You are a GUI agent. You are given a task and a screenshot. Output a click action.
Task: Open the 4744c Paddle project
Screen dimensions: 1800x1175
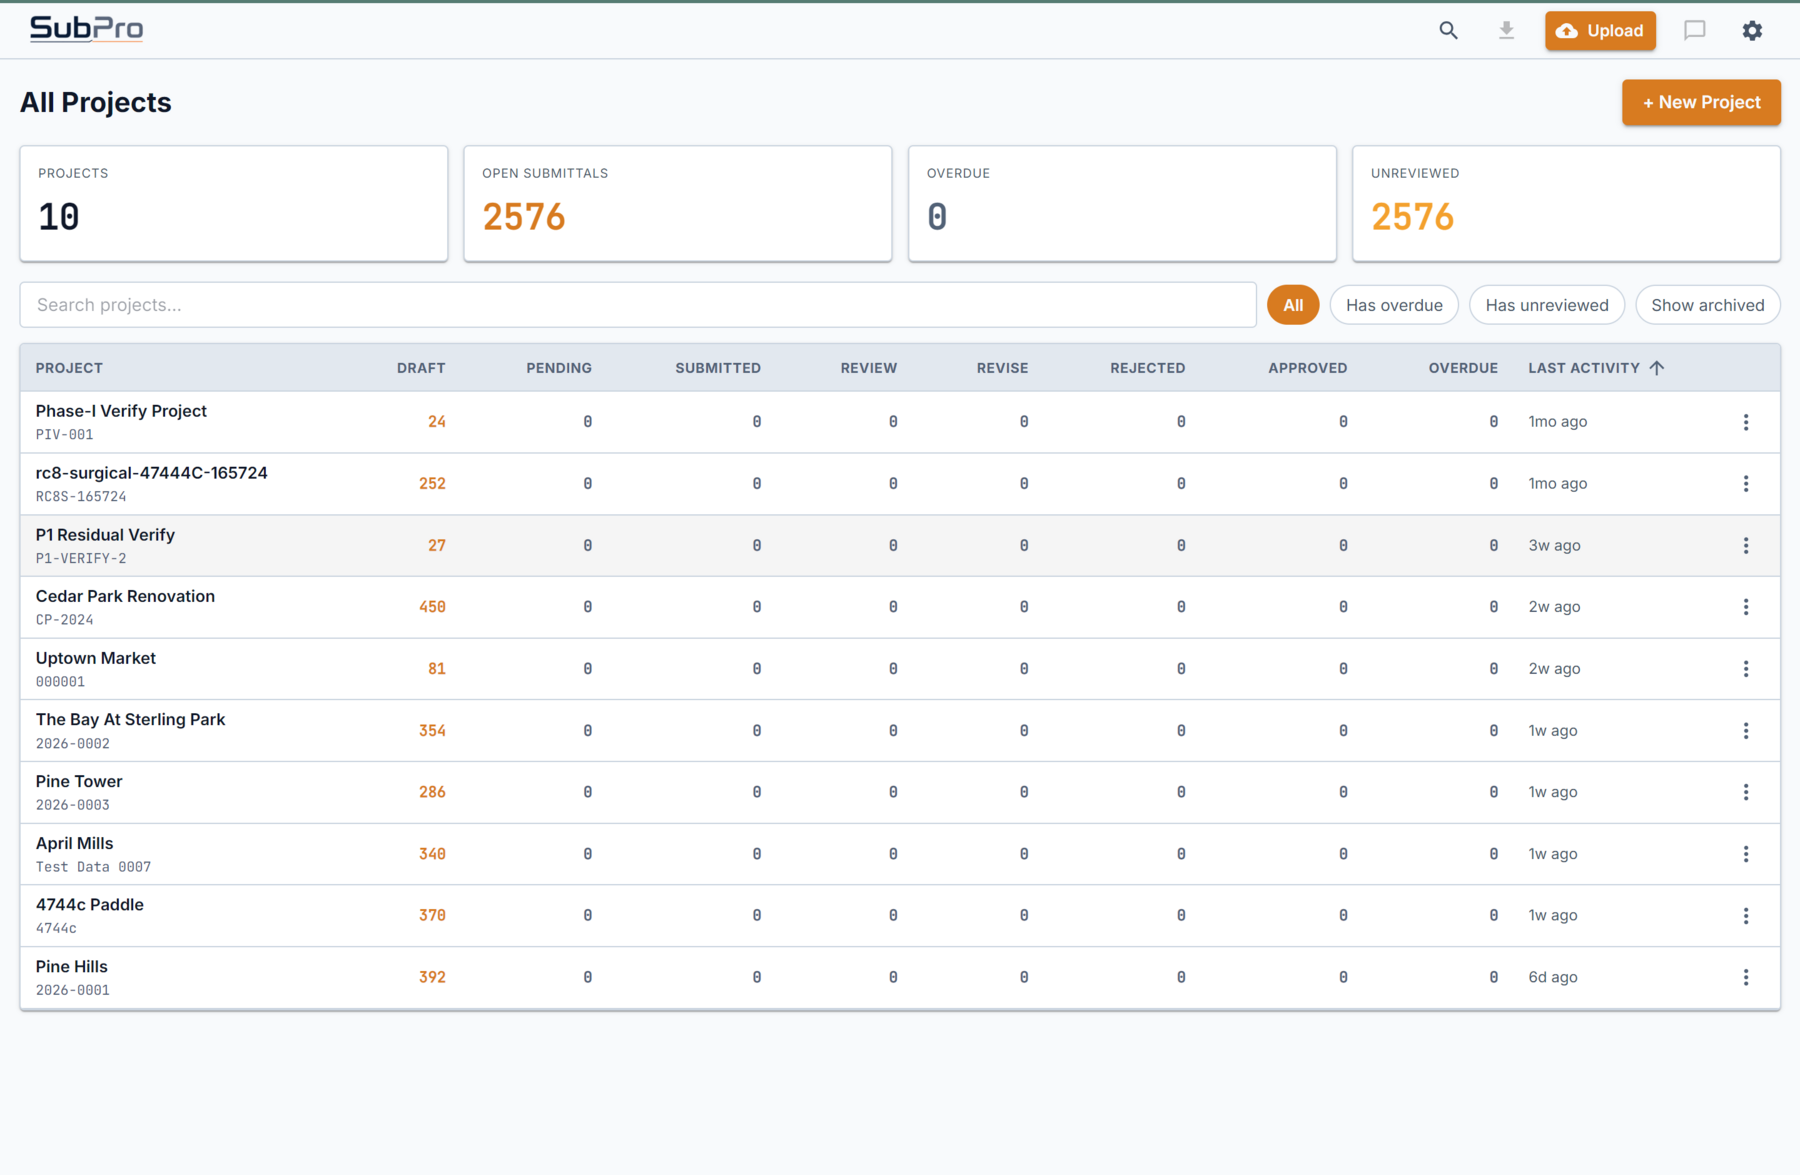pos(90,905)
